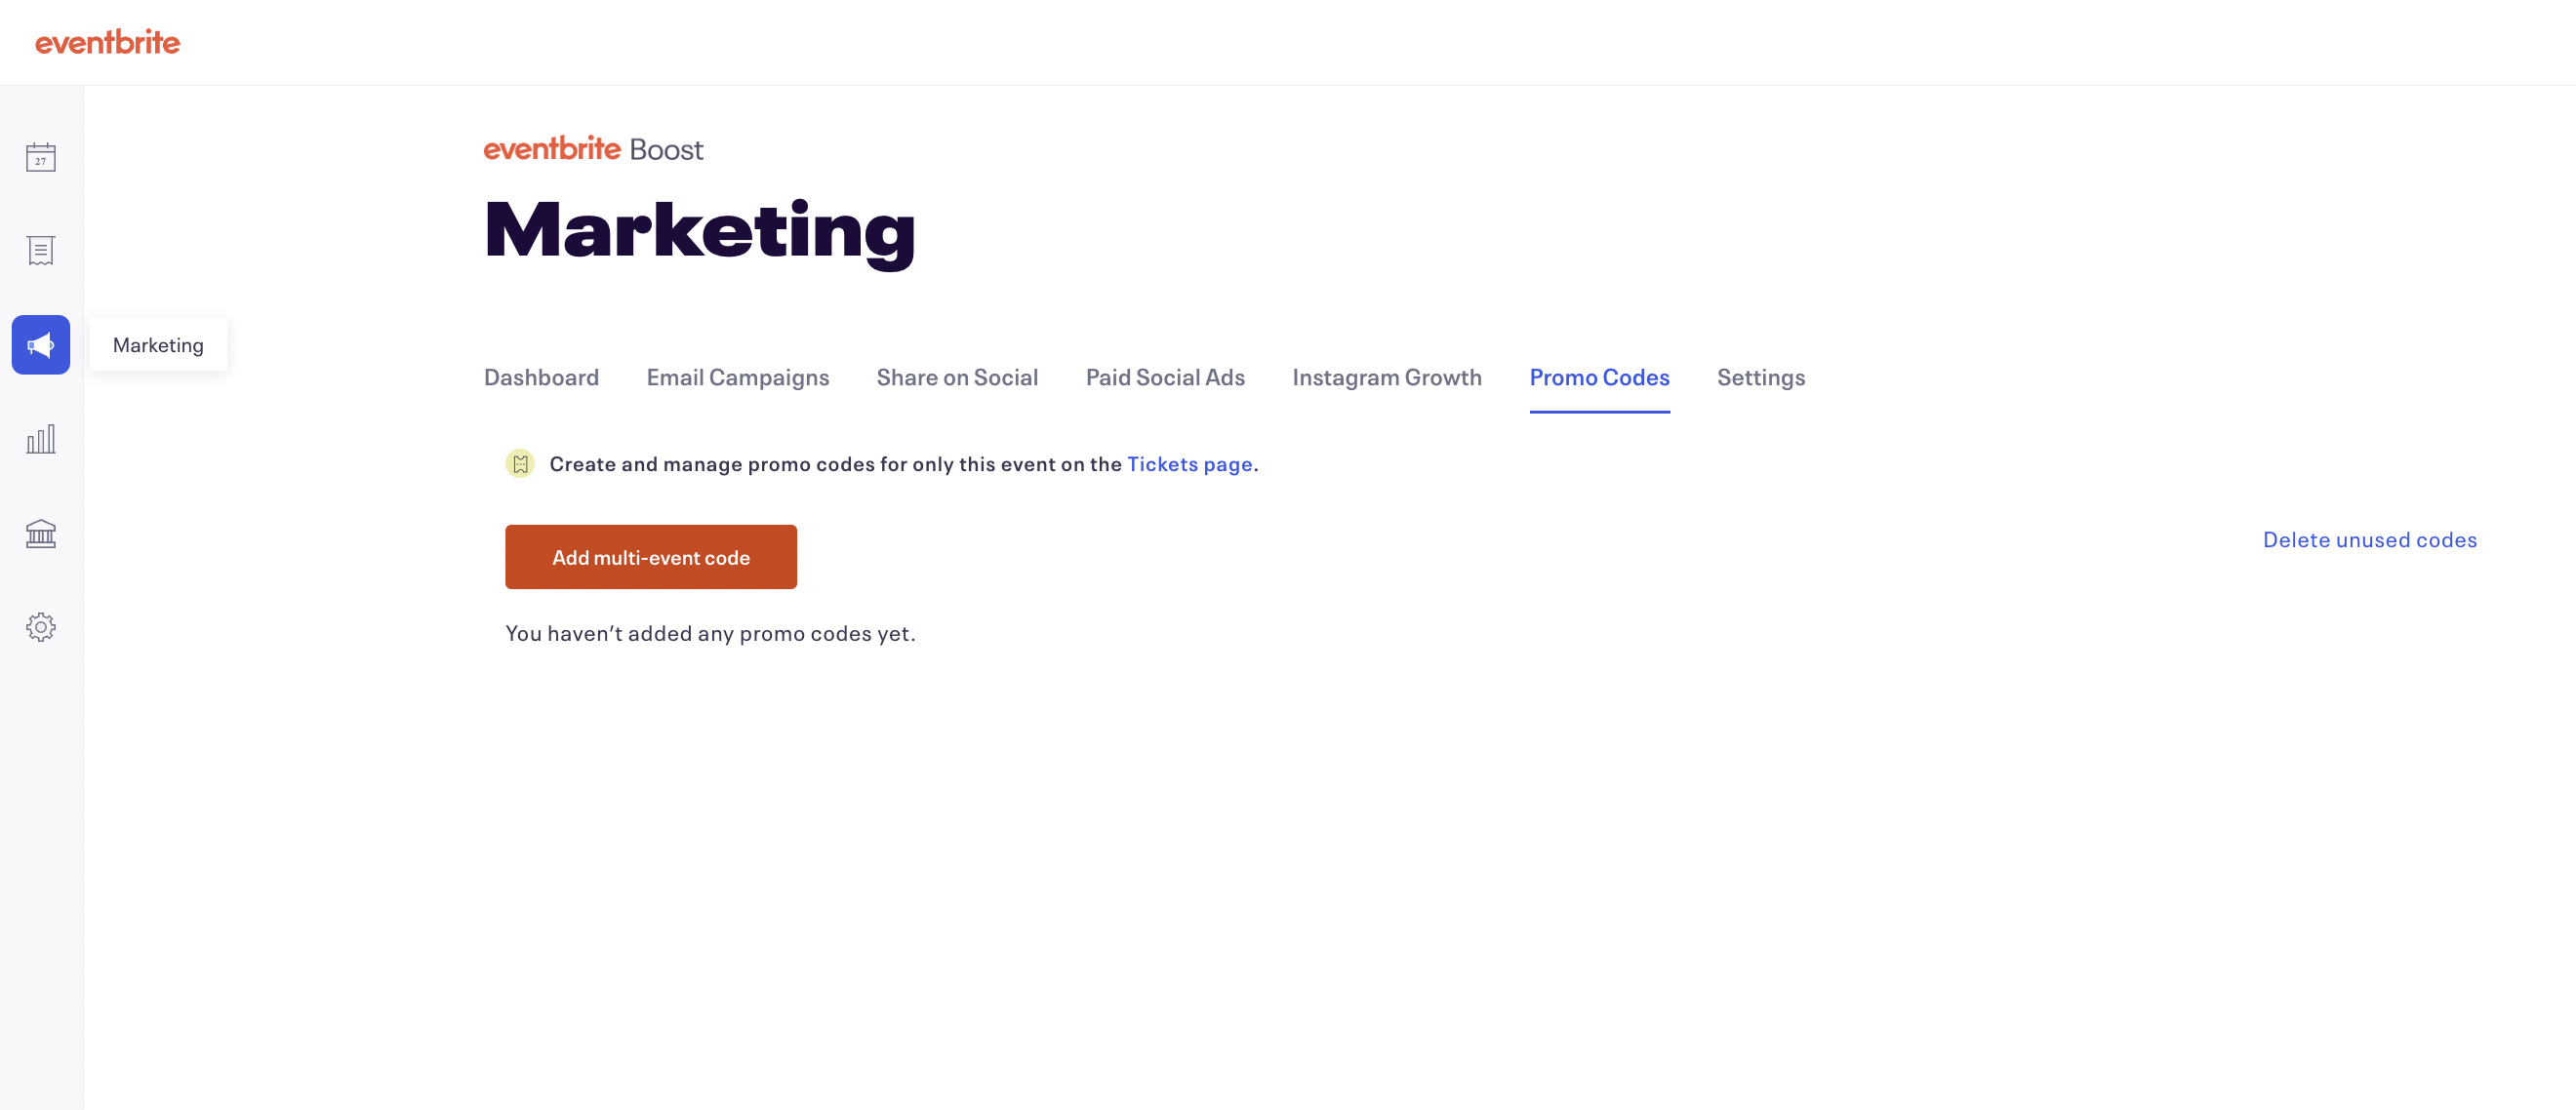Open the settings gear sidebar icon
The height and width of the screenshot is (1110, 2576).
41,627
